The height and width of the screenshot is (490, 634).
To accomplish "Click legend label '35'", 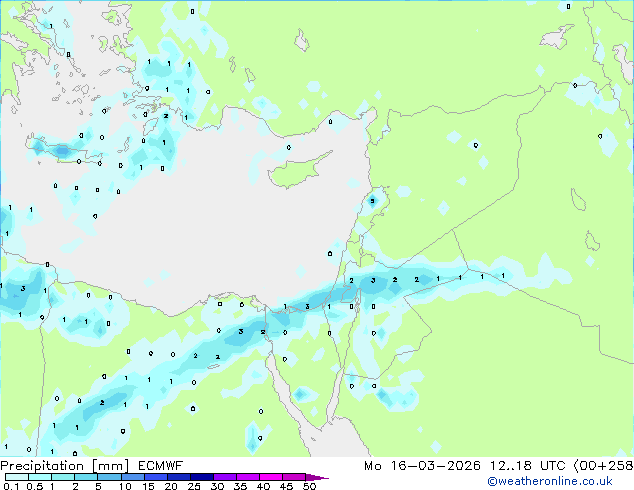I will [x=240, y=486].
